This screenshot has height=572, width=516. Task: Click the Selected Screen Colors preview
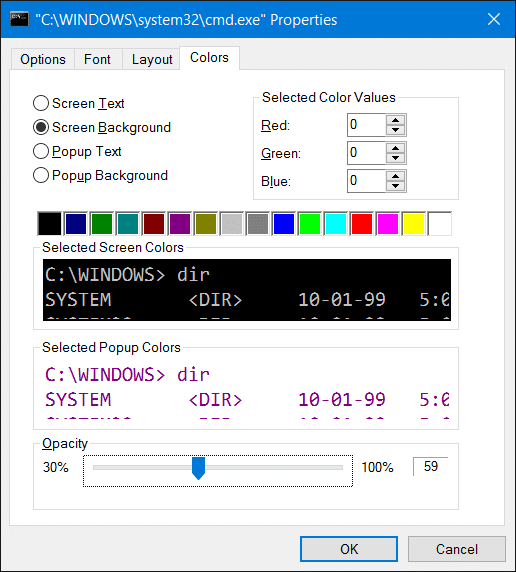pyautogui.click(x=247, y=290)
